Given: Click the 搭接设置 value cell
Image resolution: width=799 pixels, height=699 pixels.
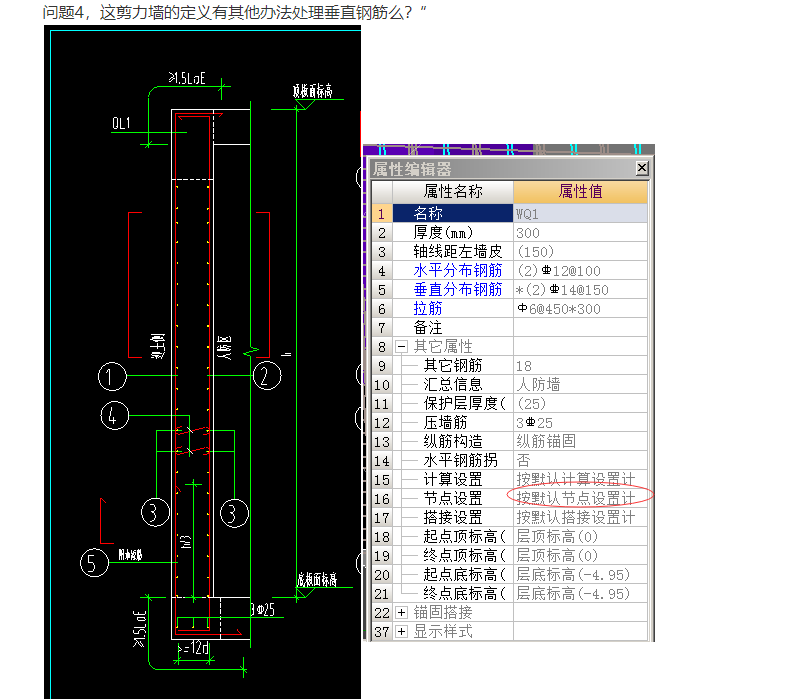Looking at the screenshot, I should point(580,518).
